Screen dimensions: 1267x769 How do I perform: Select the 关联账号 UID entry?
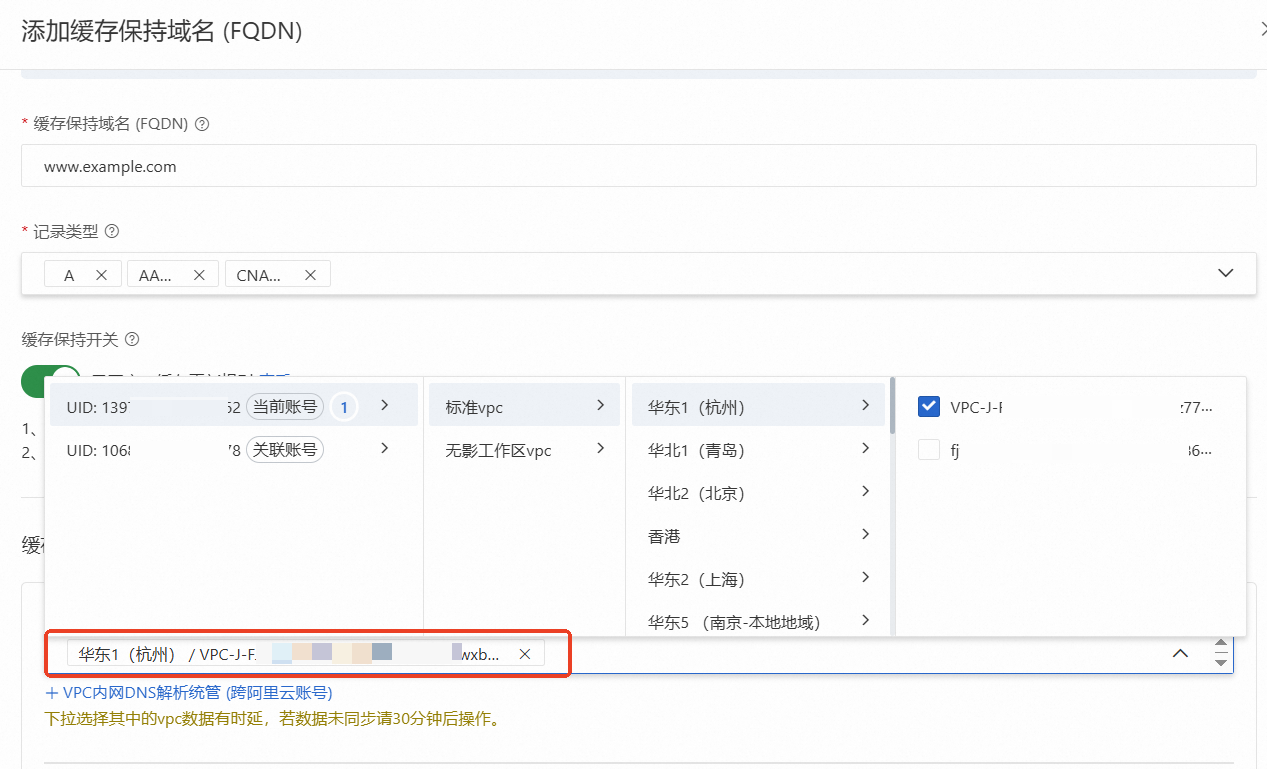coord(232,449)
